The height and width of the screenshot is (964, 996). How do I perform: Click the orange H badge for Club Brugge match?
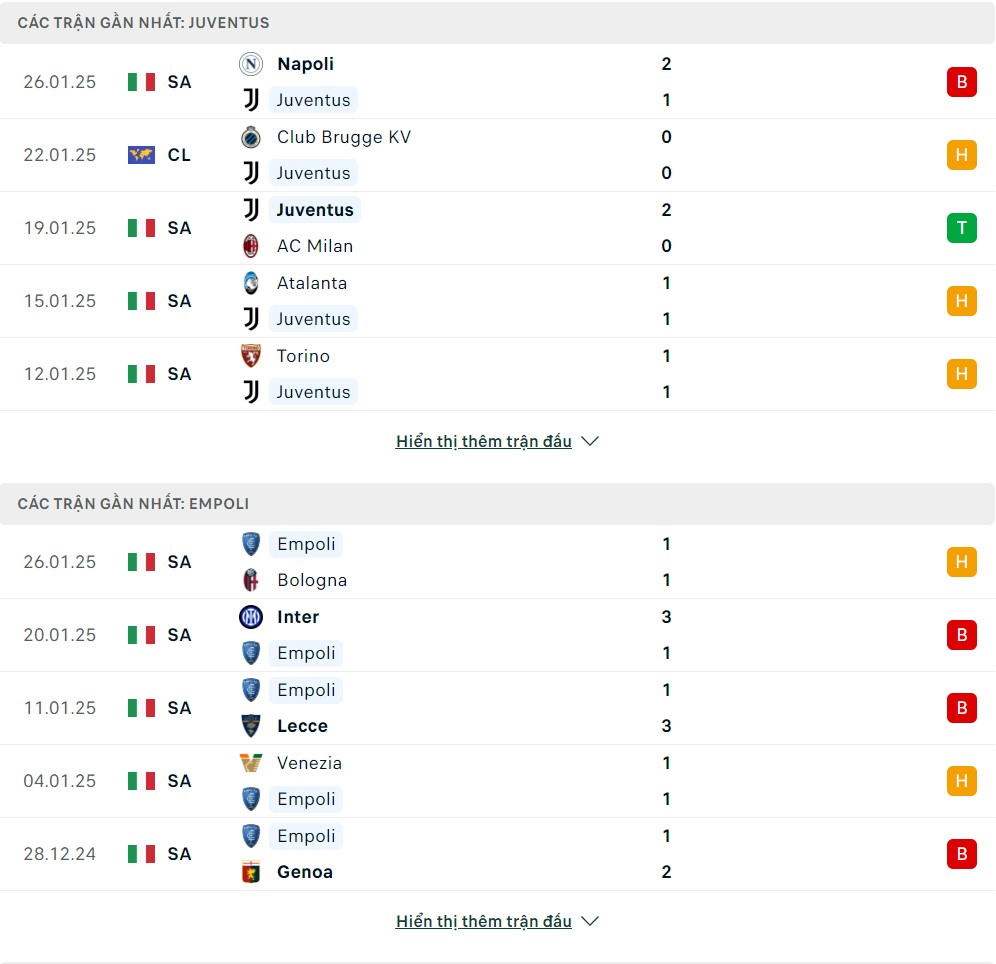click(x=962, y=155)
